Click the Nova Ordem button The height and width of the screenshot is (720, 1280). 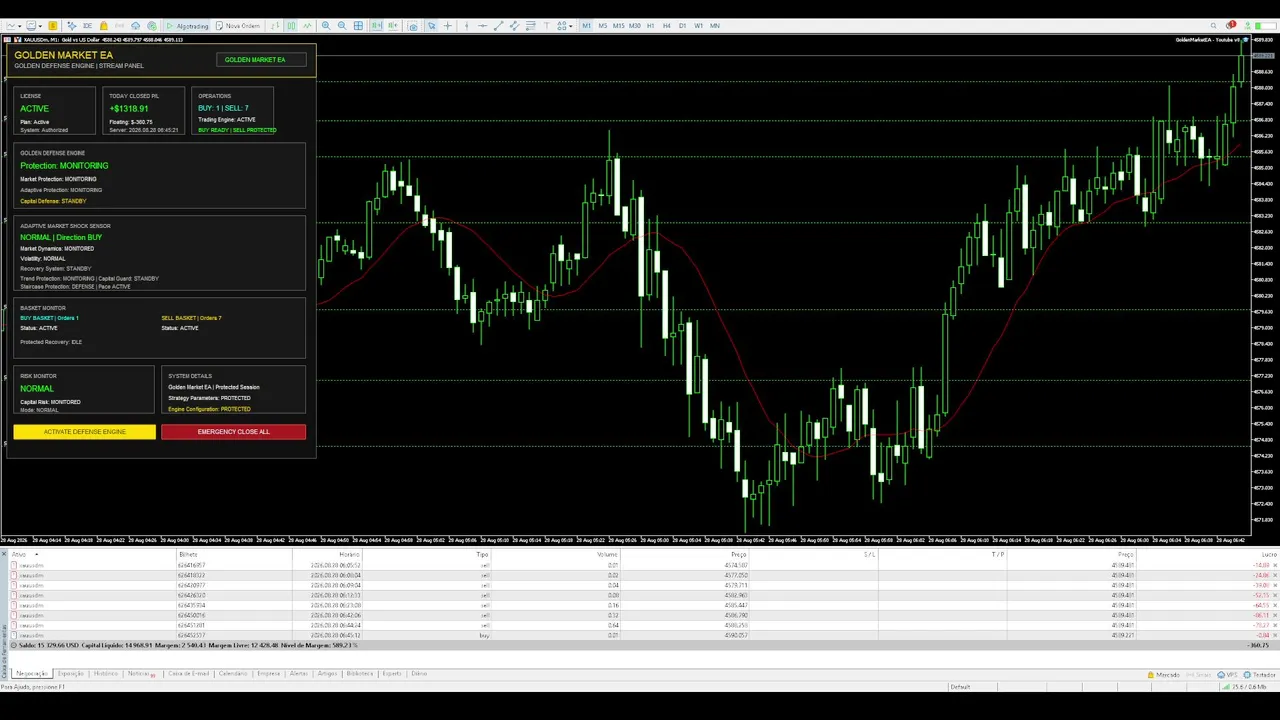tap(239, 26)
